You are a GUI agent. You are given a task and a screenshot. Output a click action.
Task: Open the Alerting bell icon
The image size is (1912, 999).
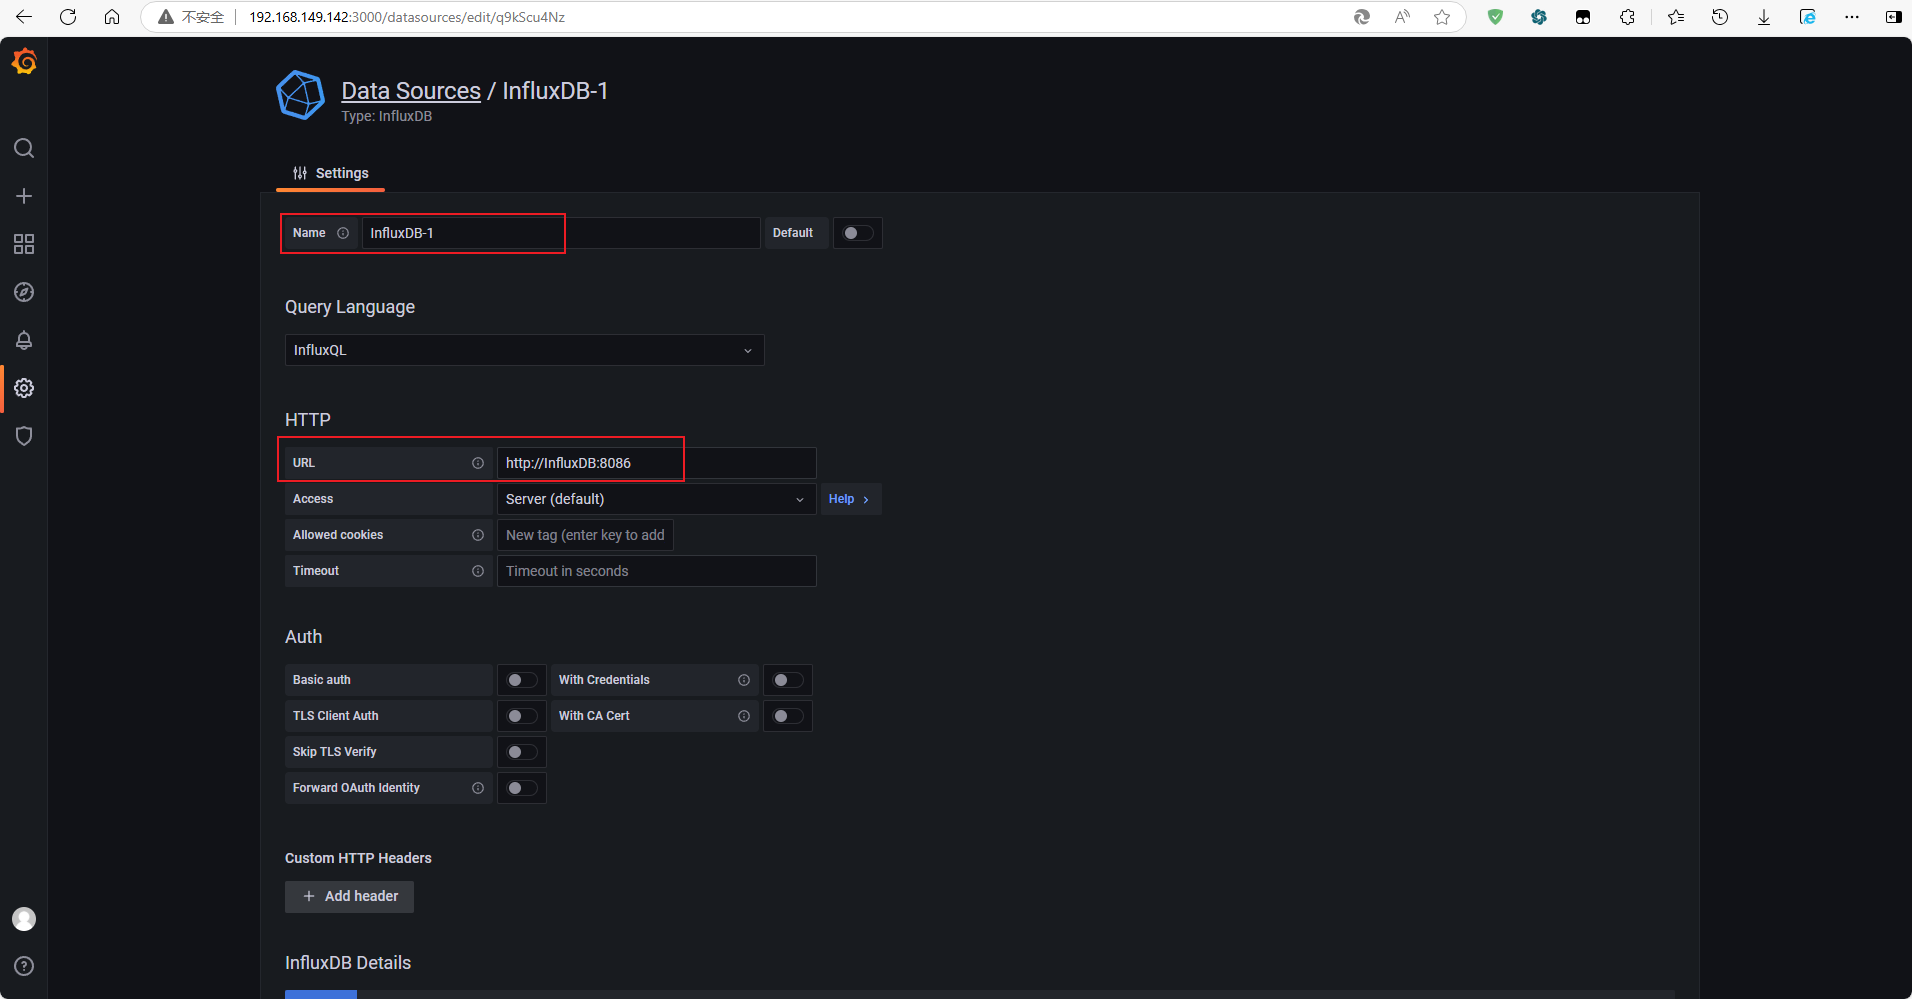coord(24,340)
